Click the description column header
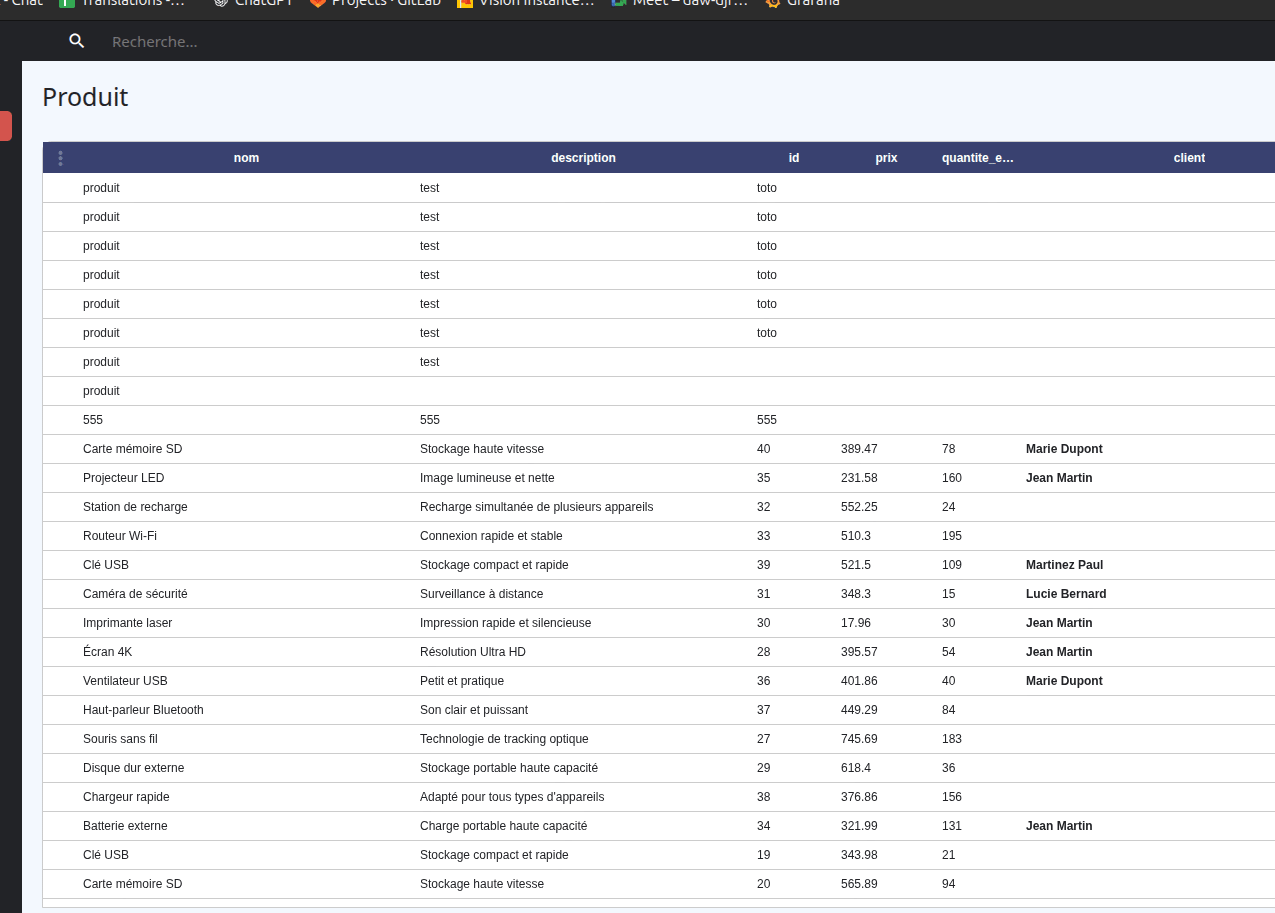This screenshot has height=913, width=1275. click(583, 158)
